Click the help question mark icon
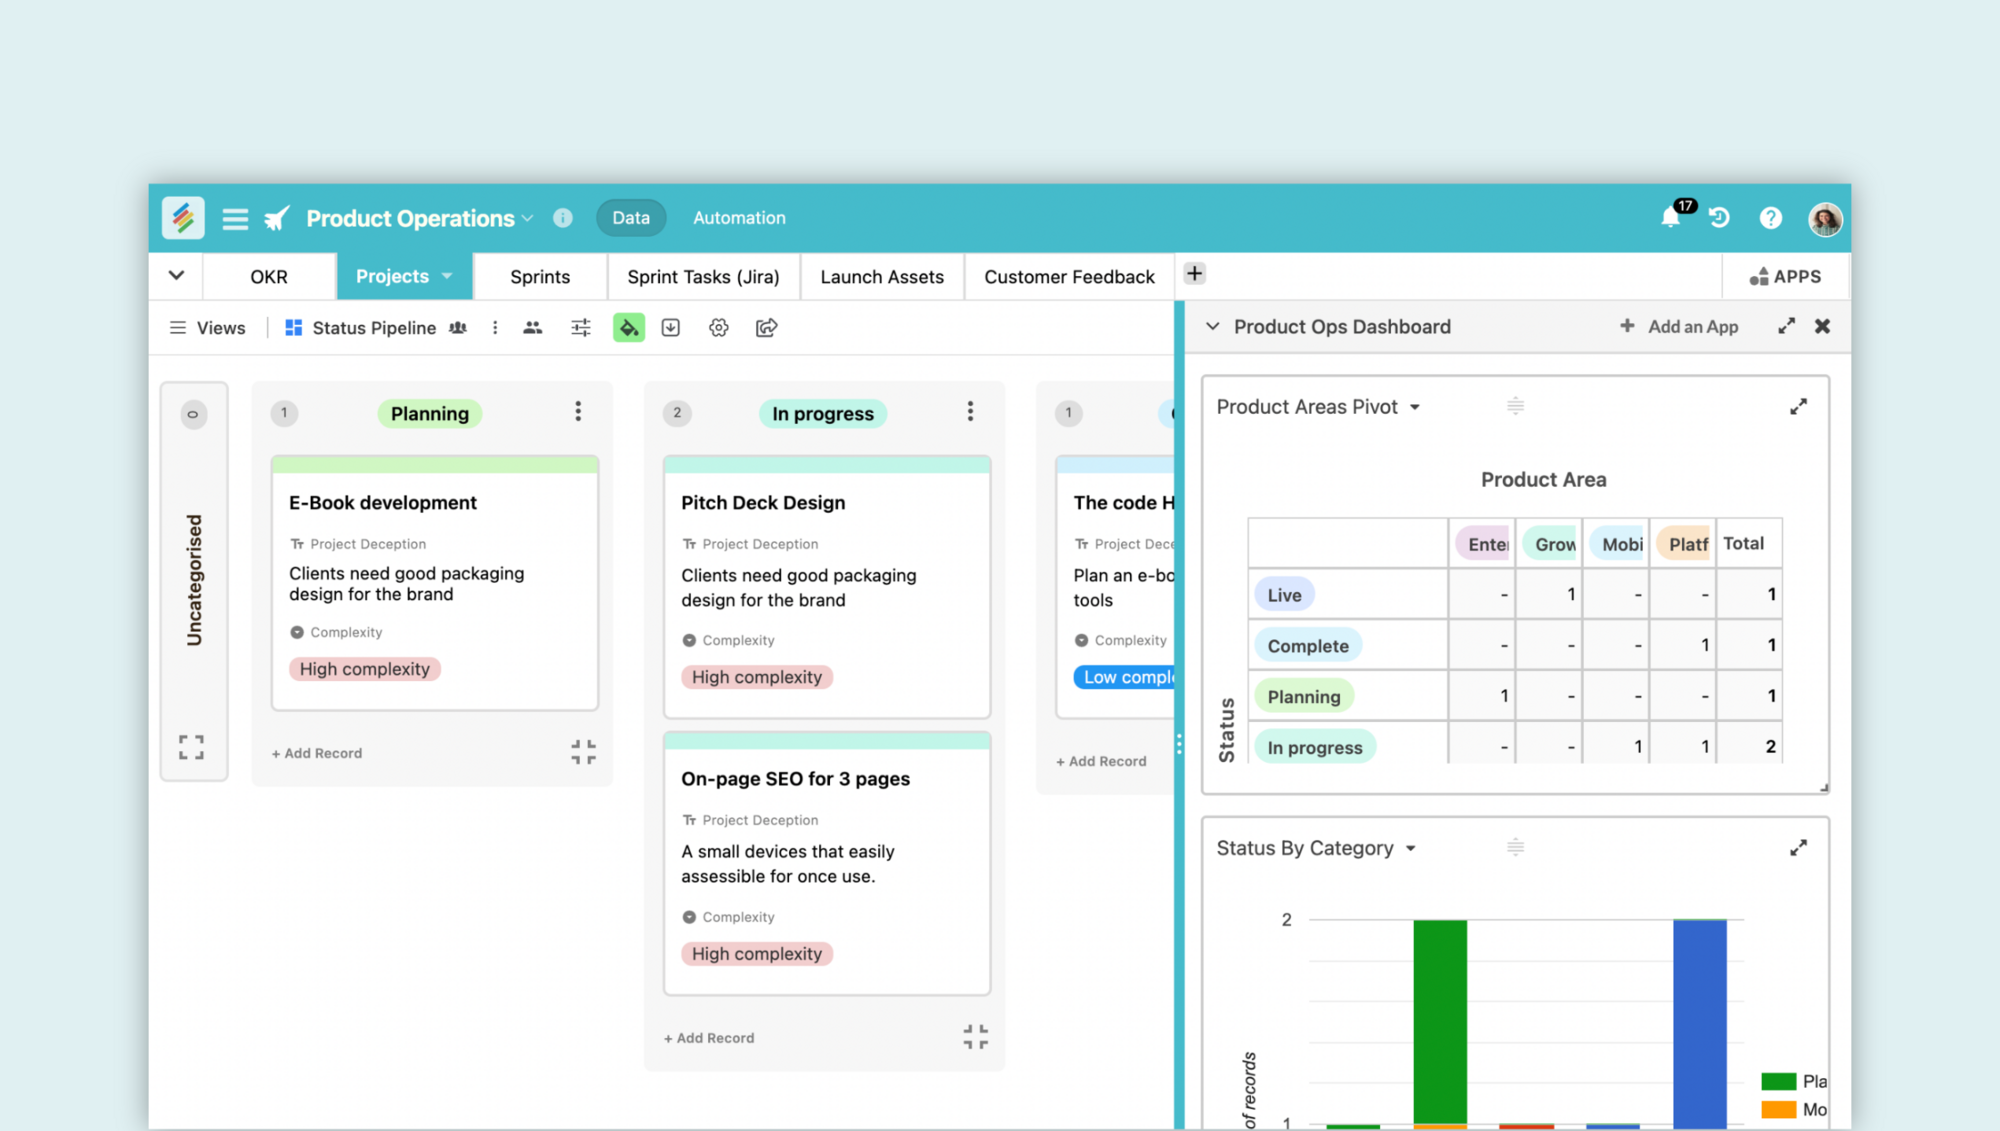Image resolution: width=2000 pixels, height=1131 pixels. click(x=1770, y=217)
